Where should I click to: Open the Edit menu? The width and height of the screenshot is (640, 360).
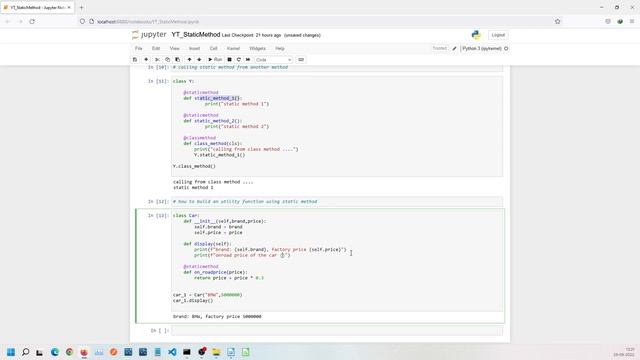click(x=156, y=49)
